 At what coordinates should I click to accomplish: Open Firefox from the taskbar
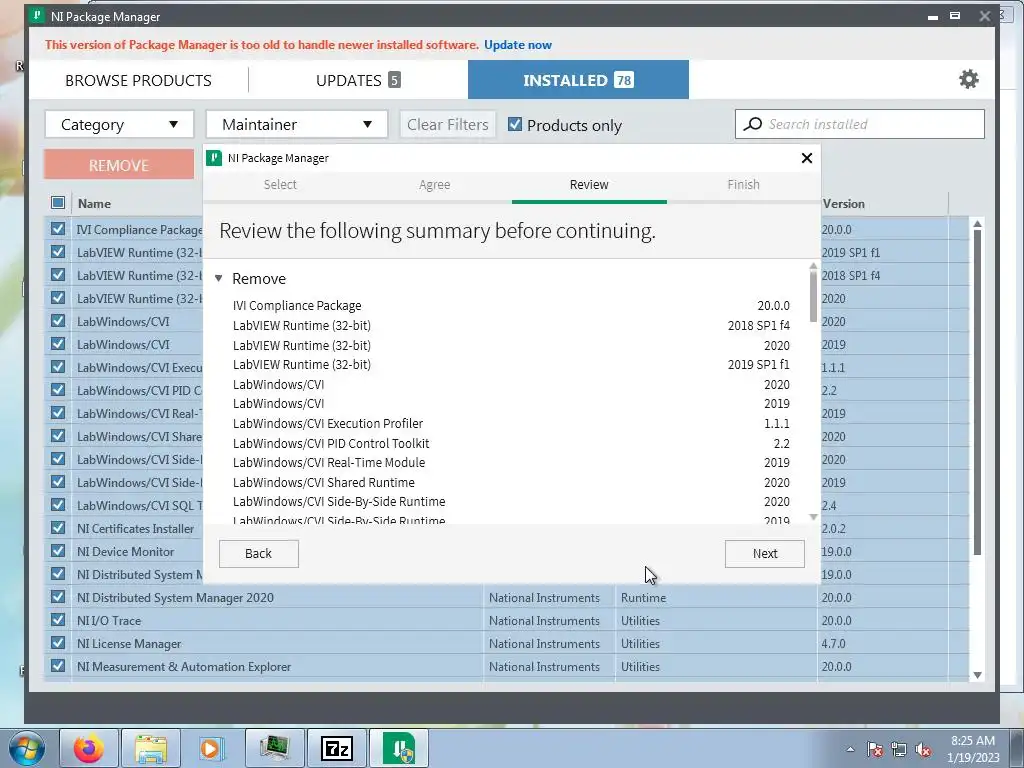click(89, 748)
